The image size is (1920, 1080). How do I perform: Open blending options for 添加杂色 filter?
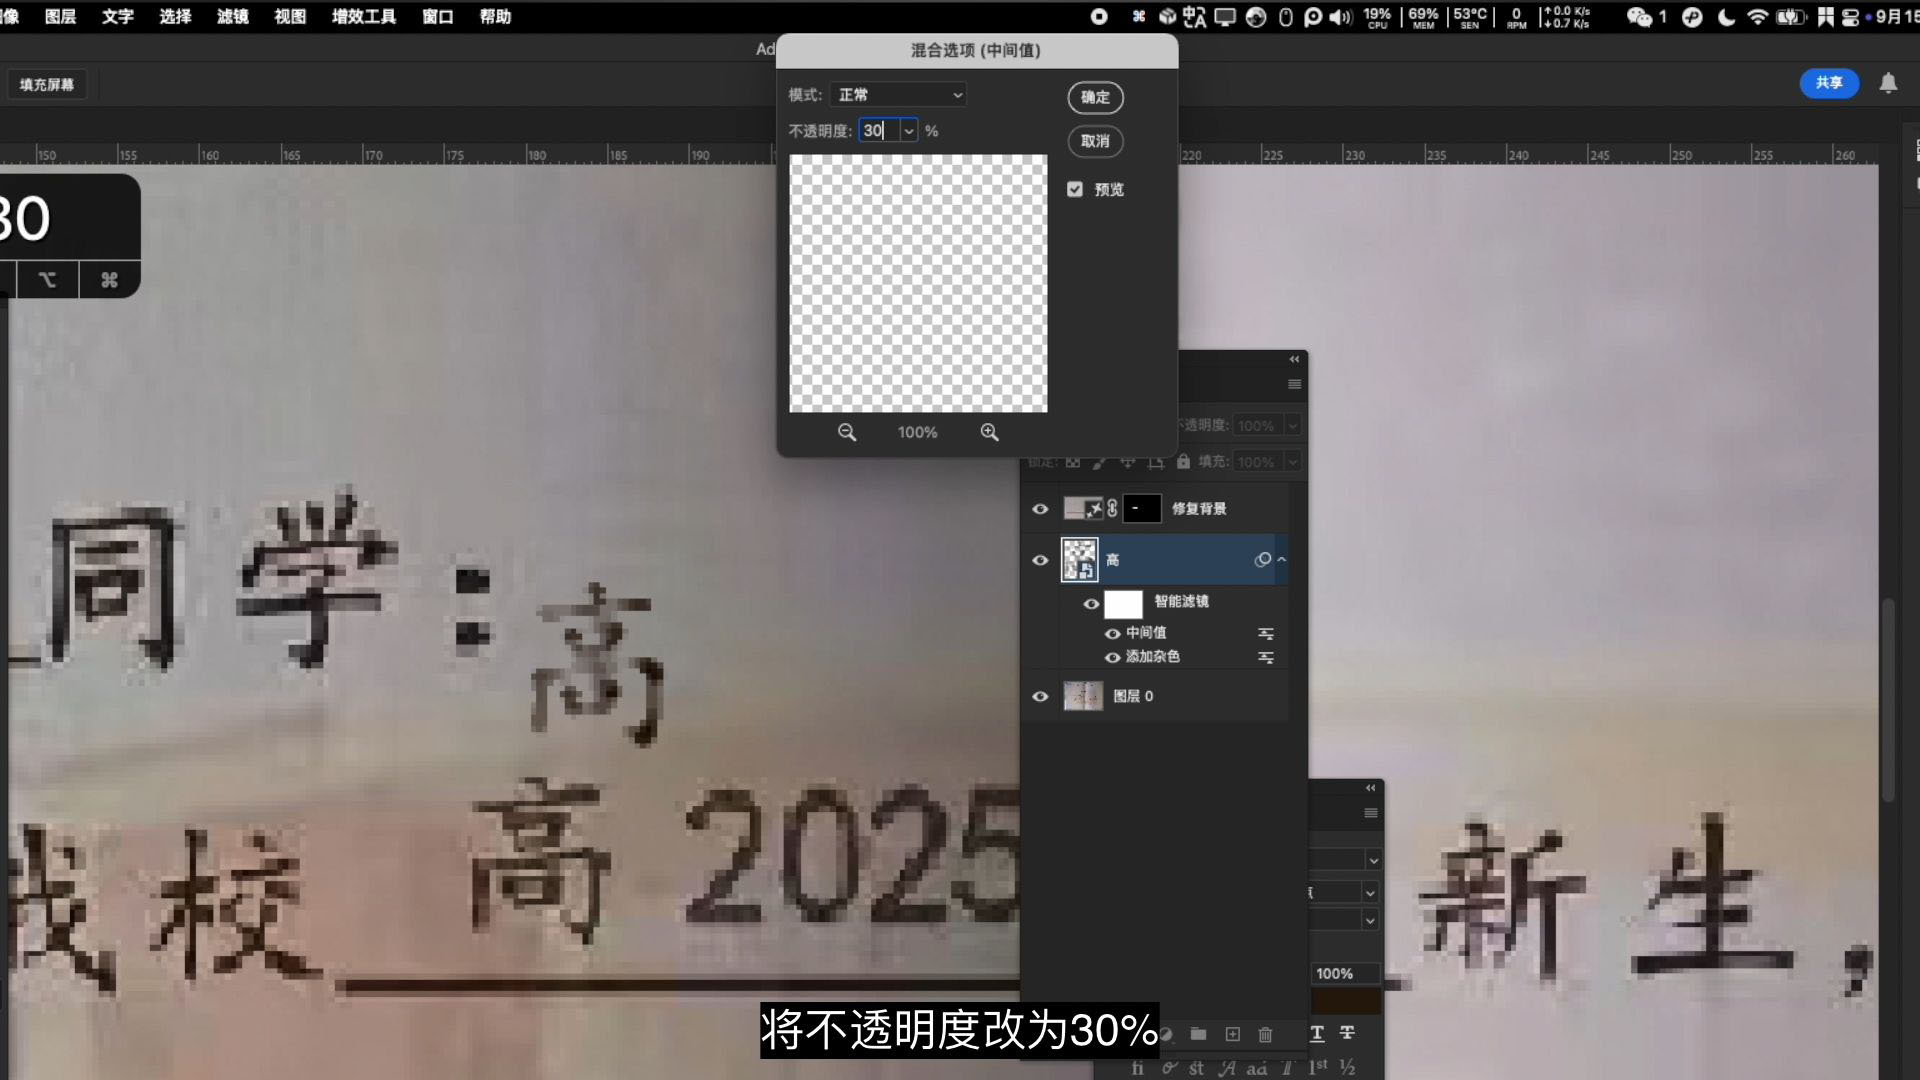pos(1265,658)
